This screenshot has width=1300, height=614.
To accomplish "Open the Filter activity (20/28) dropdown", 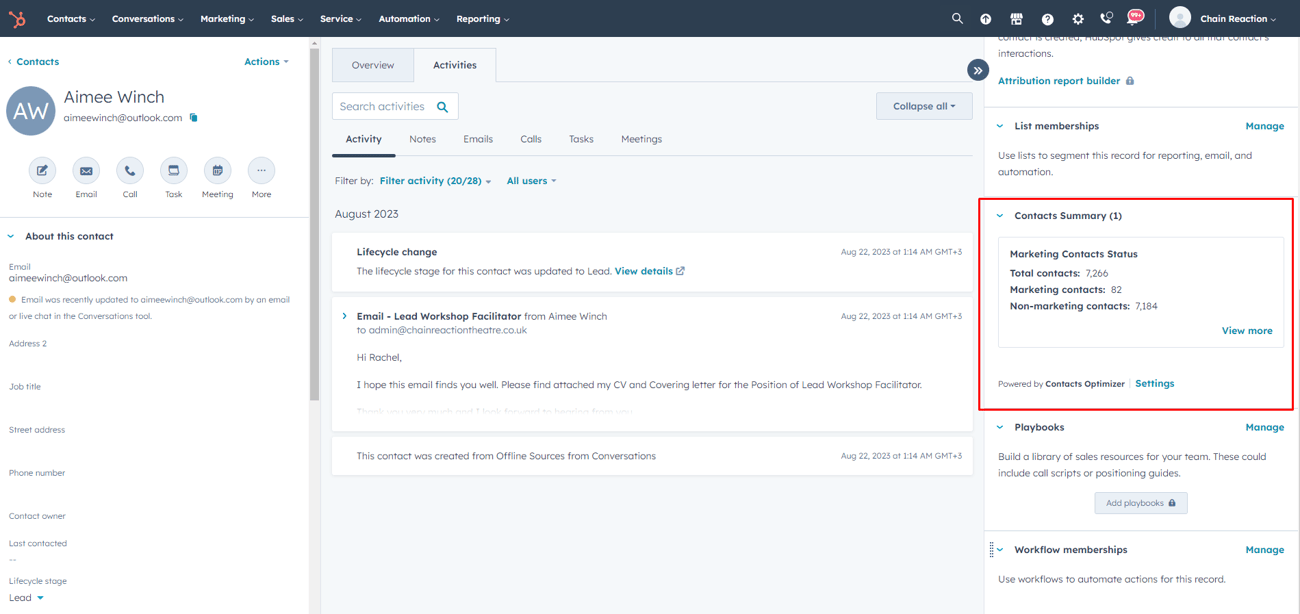I will 432,181.
